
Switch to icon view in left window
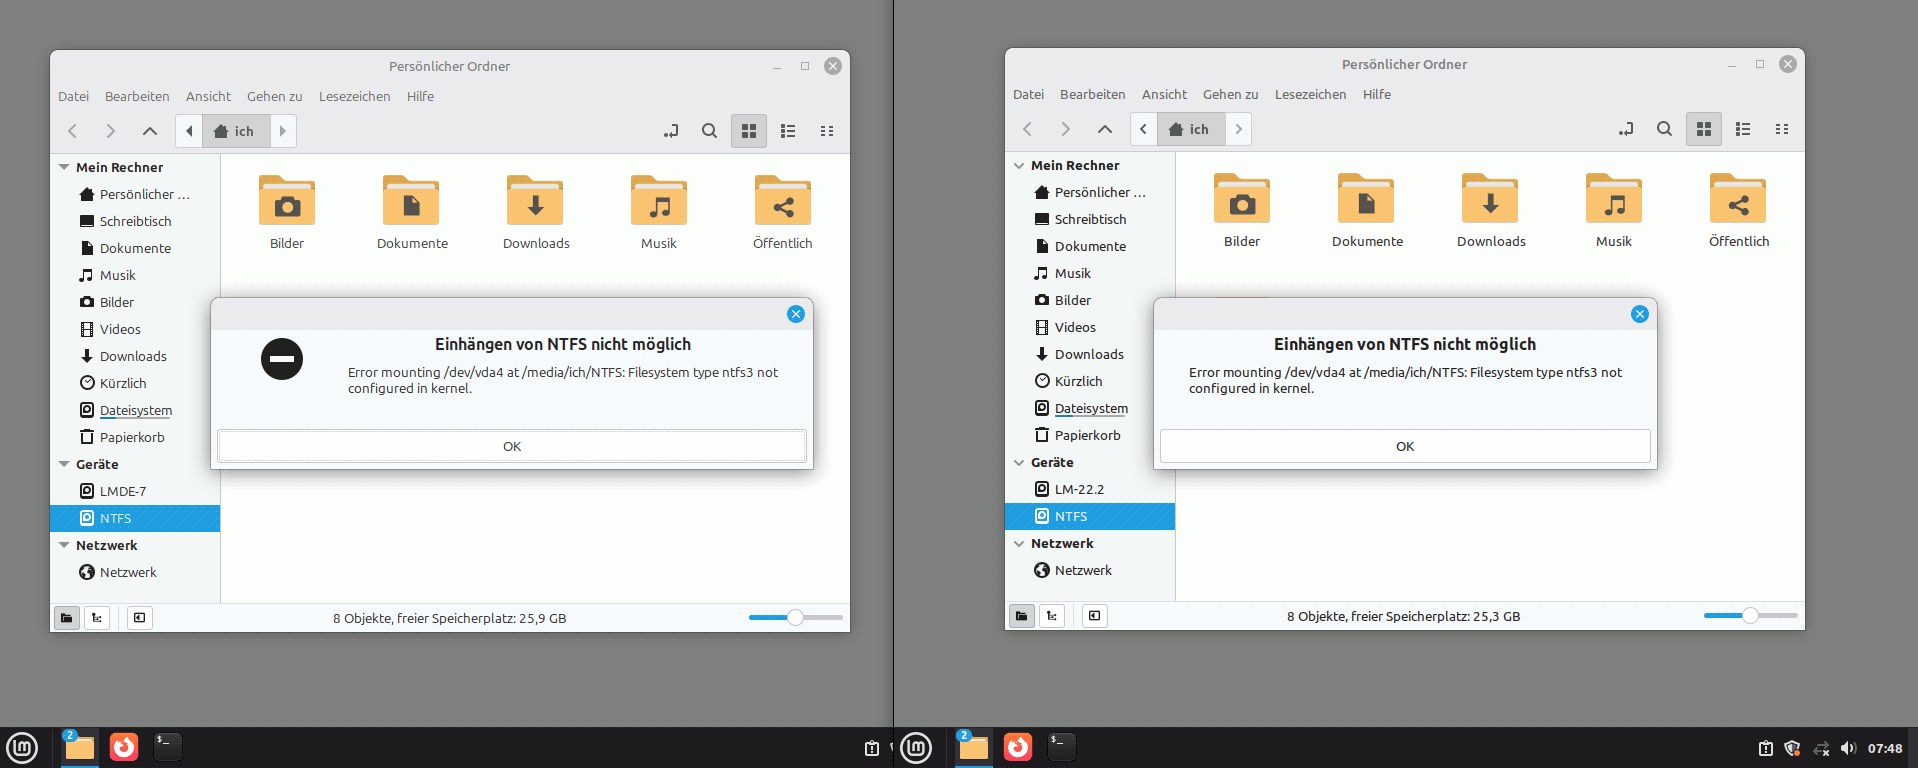(749, 131)
